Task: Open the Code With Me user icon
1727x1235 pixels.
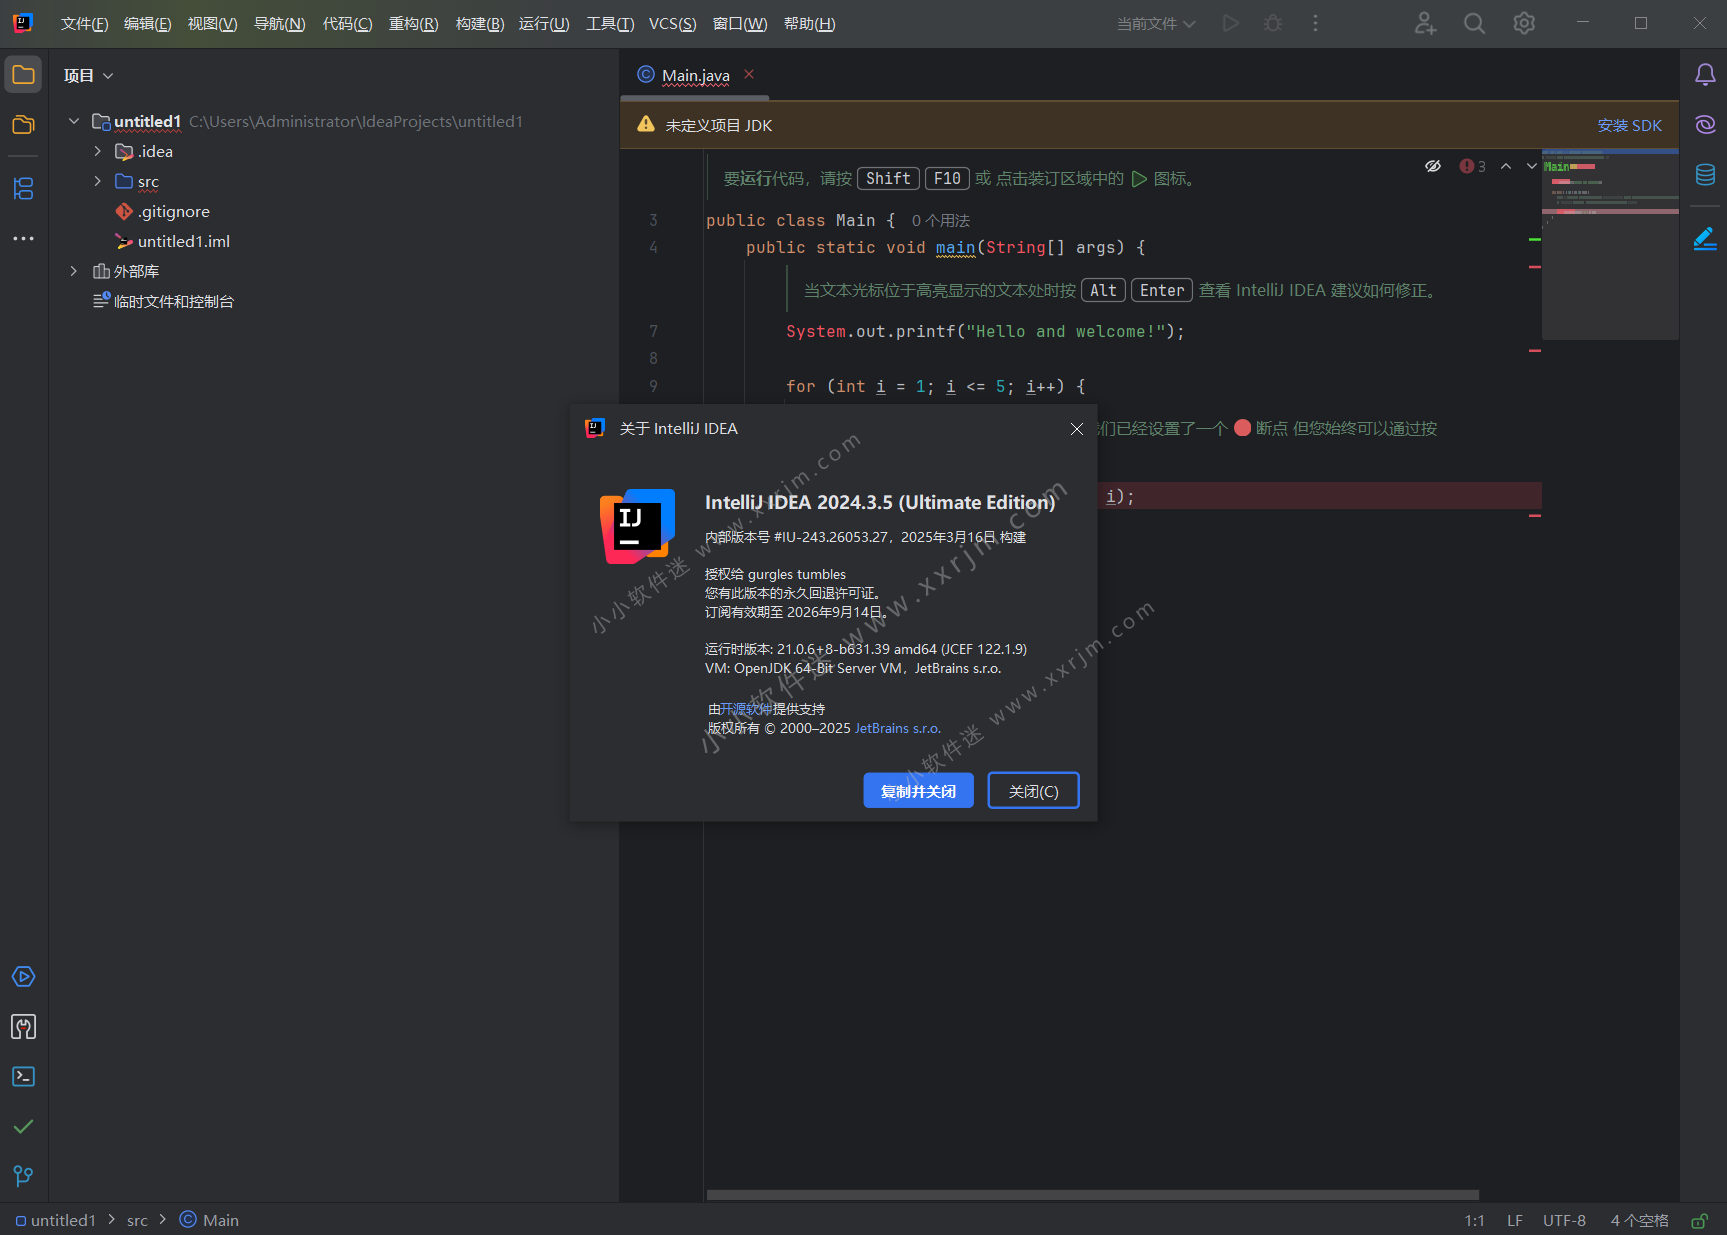Action: [x=1425, y=23]
